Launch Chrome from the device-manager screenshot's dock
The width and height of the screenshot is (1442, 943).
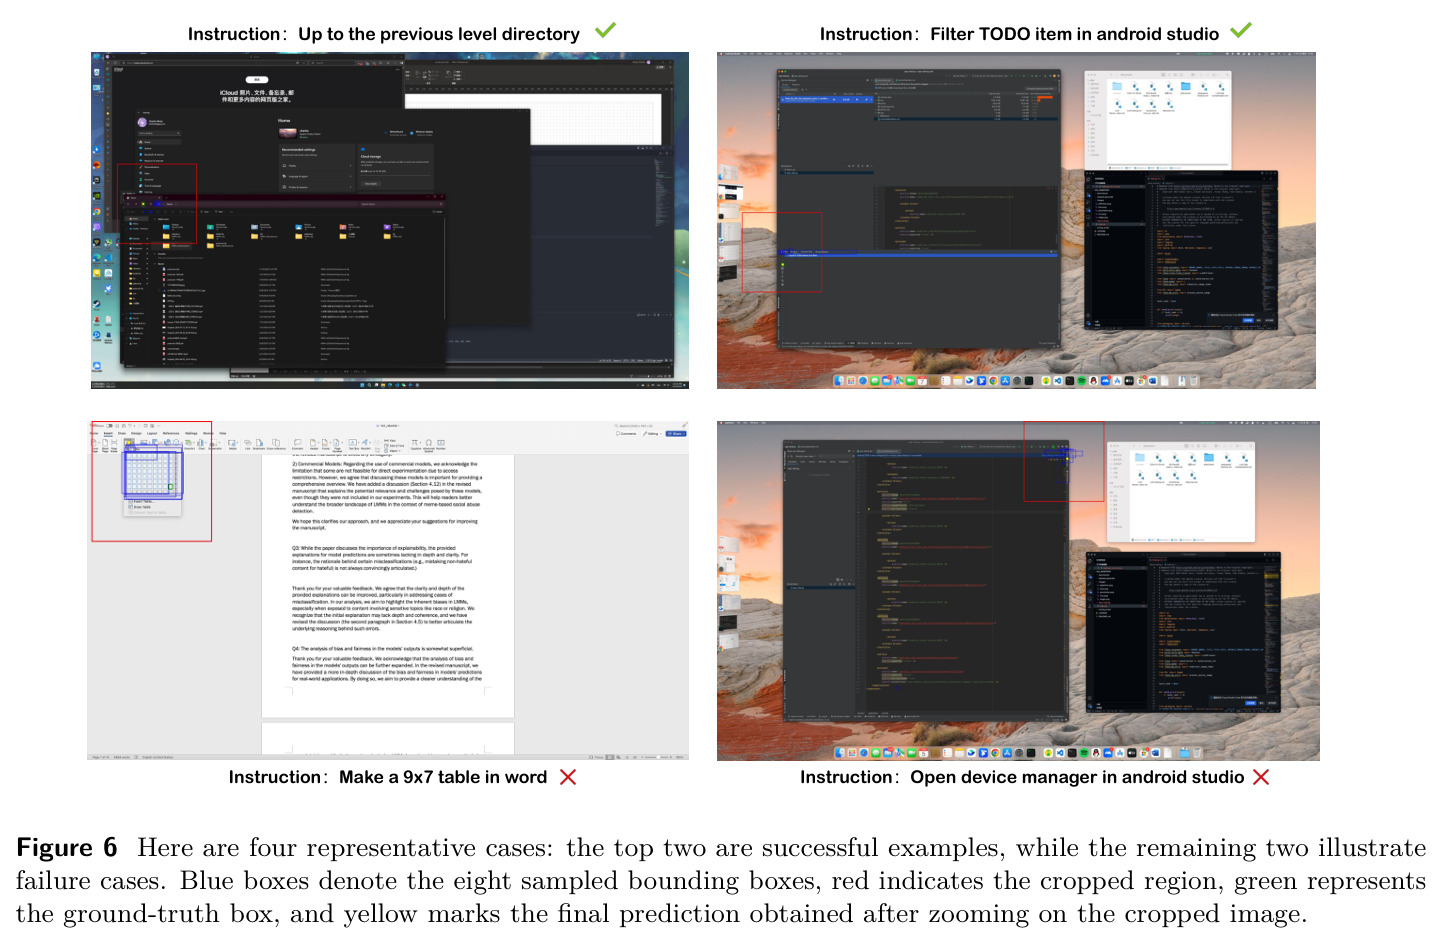tap(995, 753)
